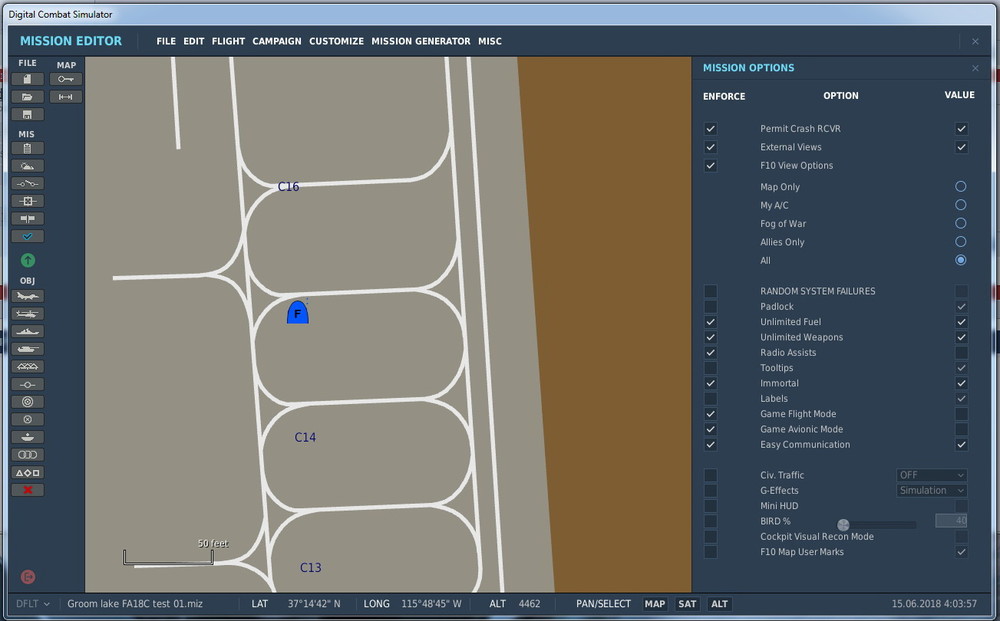Toggle External Views value checkbox
1000x621 pixels.
click(x=961, y=147)
